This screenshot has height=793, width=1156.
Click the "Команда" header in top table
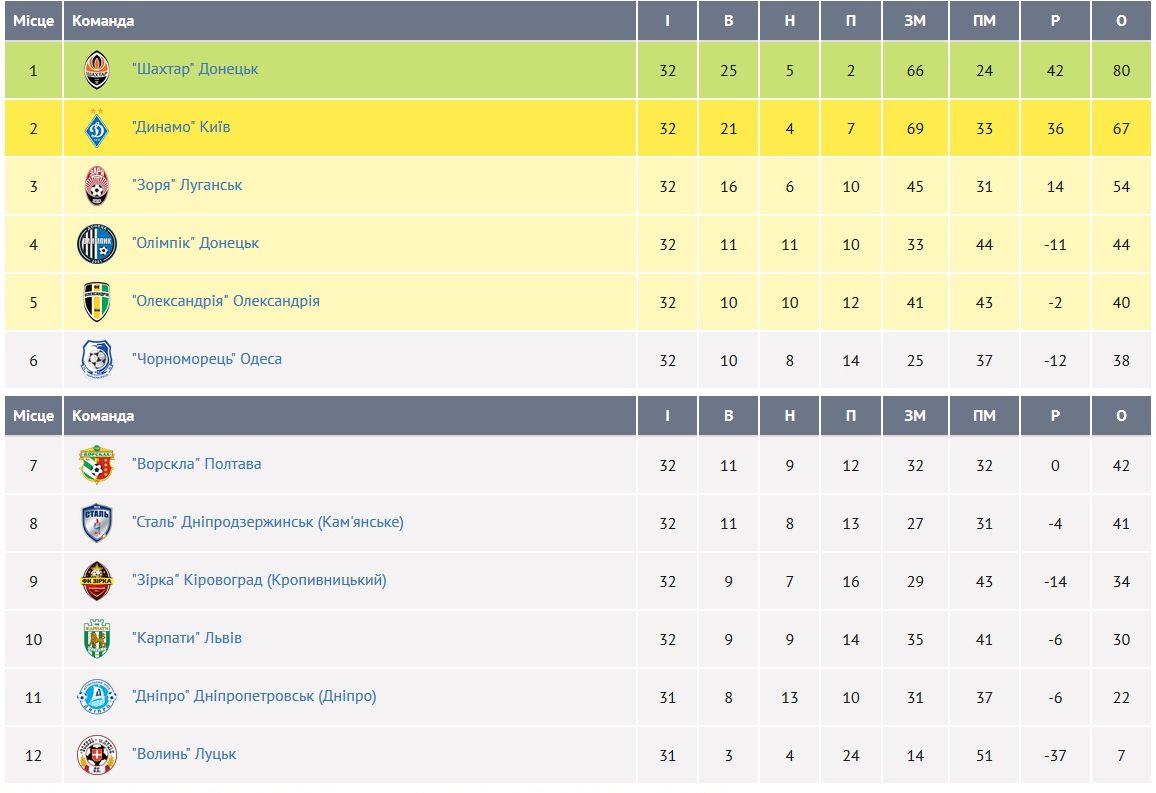(103, 20)
